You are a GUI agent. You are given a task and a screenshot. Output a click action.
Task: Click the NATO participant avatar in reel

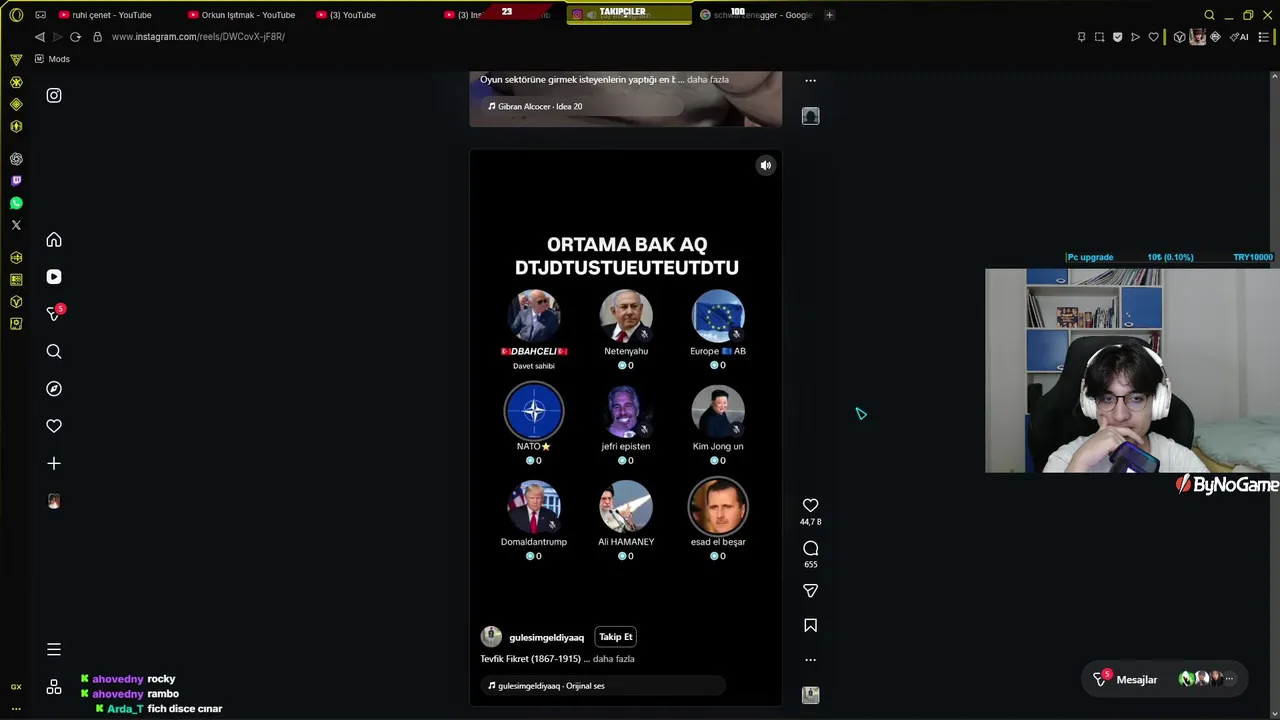[534, 411]
